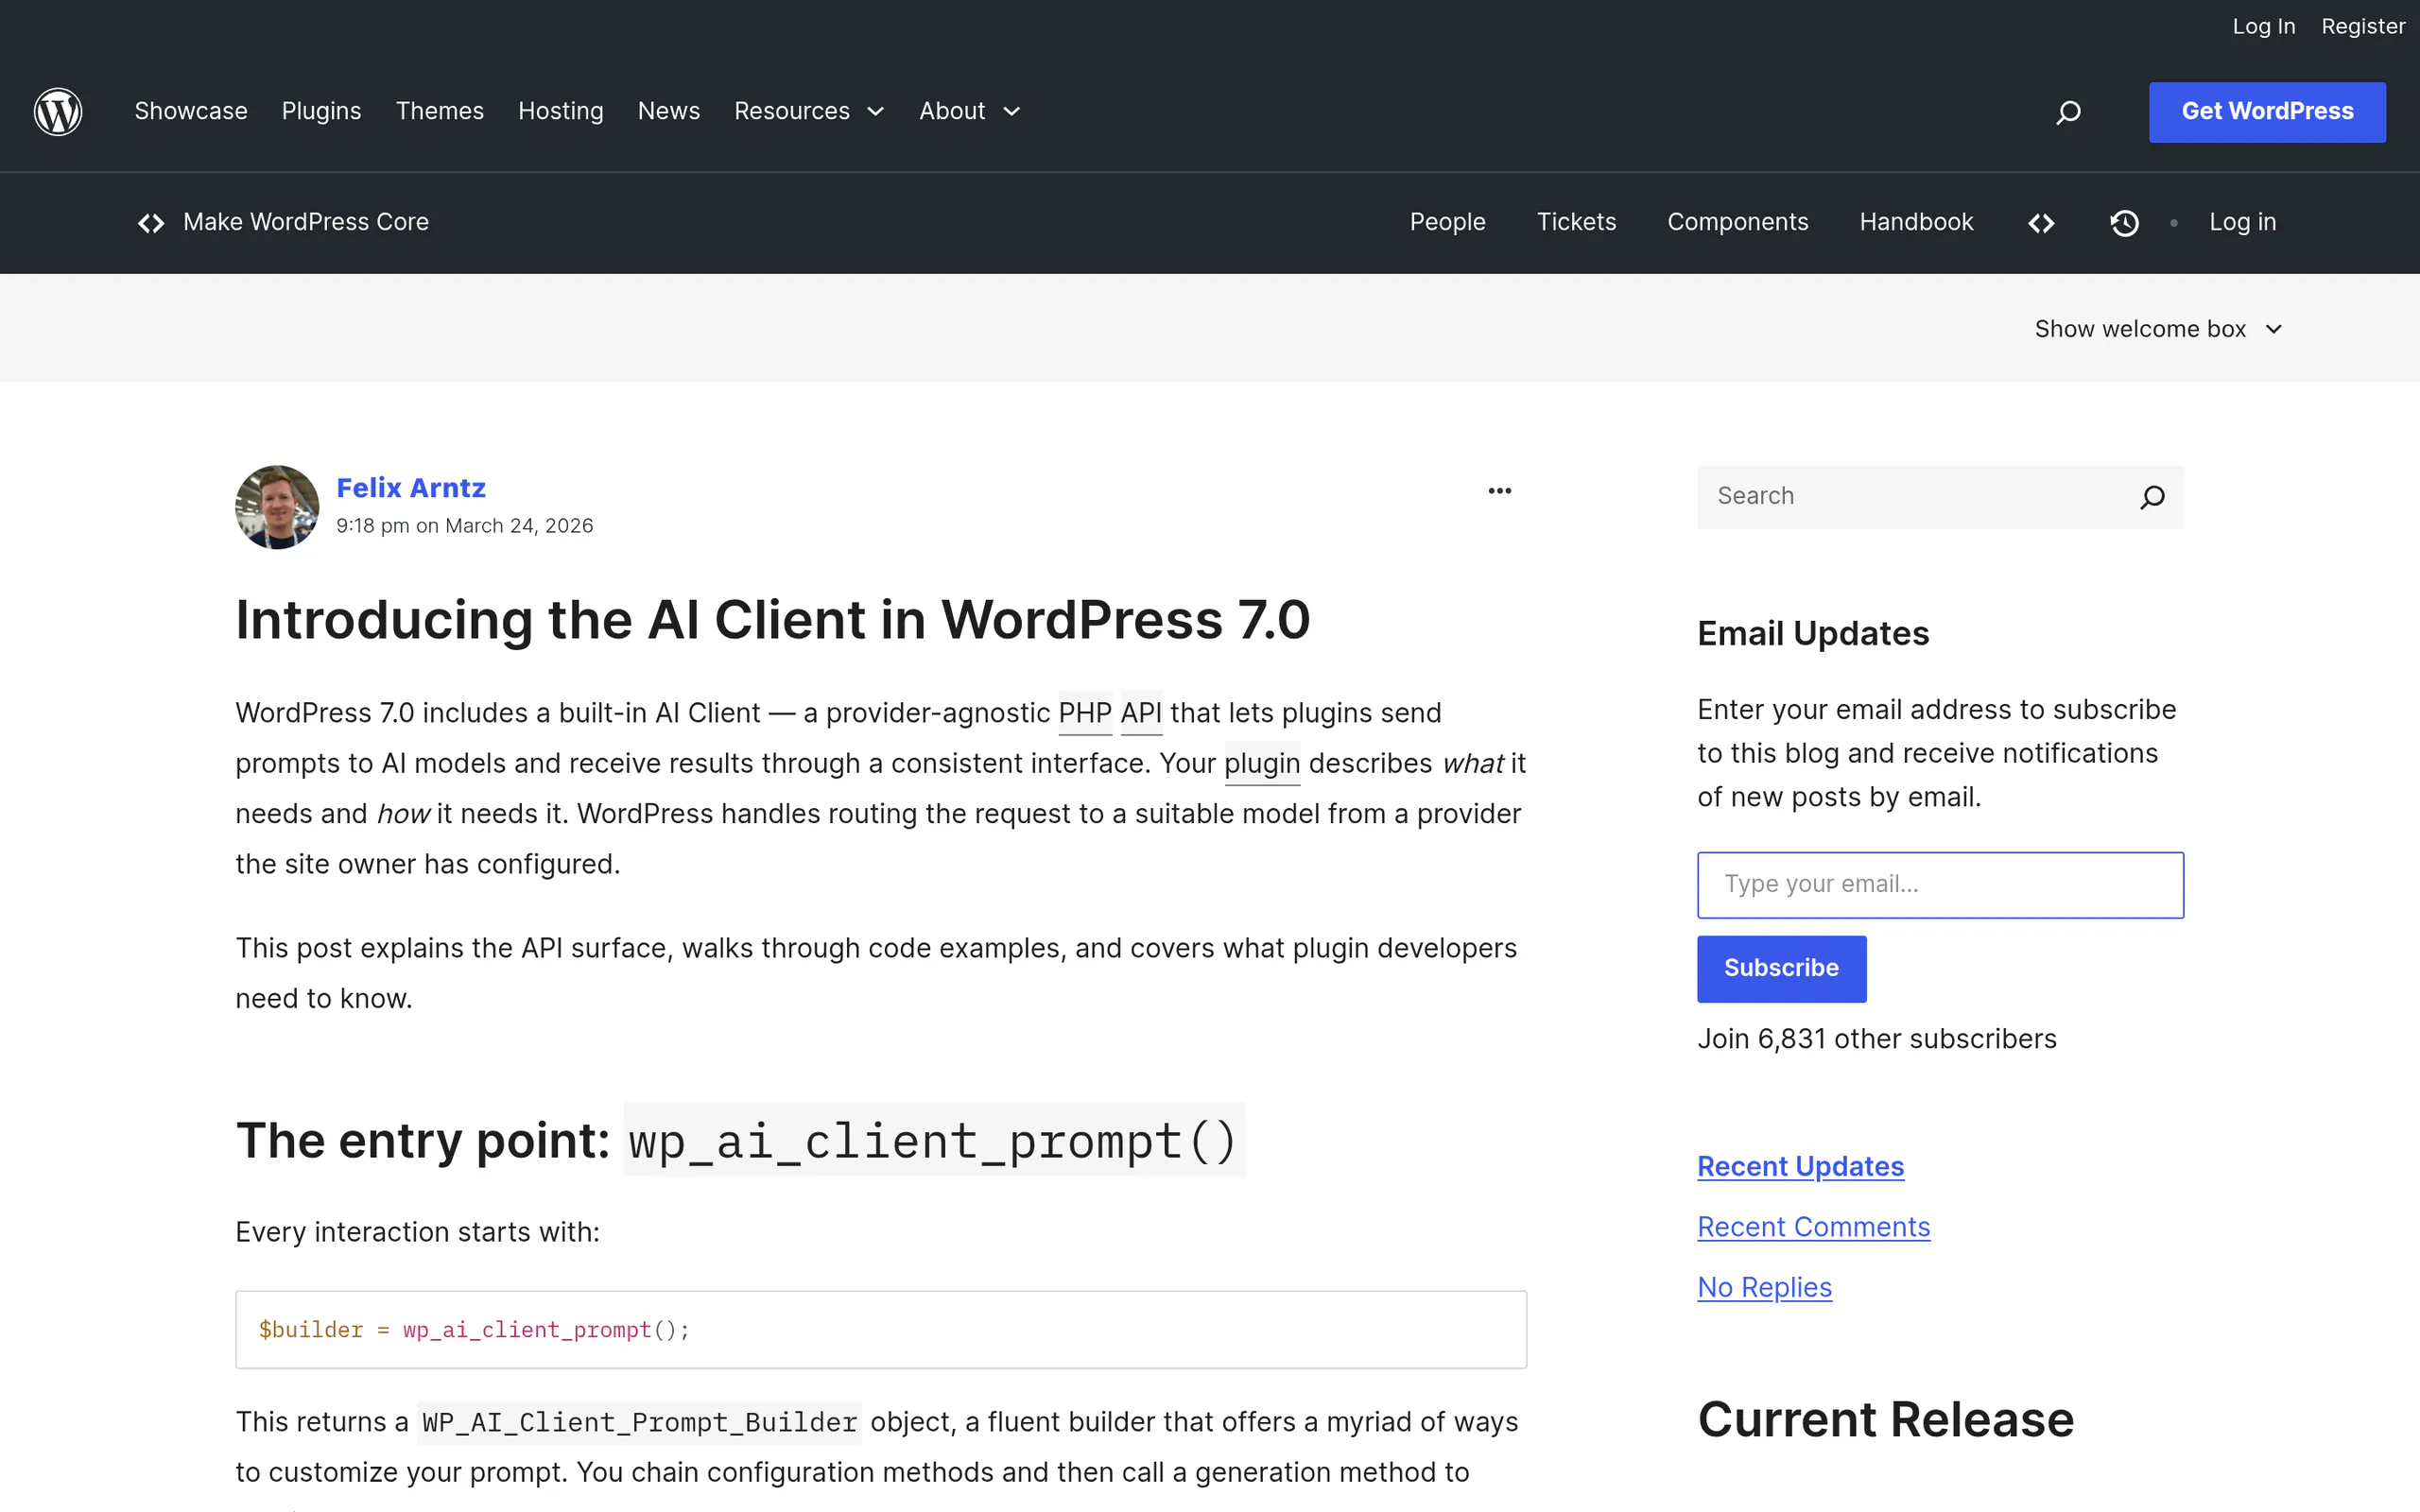The height and width of the screenshot is (1512, 2420).
Task: Click the WordPress logo icon
Action: pos(58,111)
